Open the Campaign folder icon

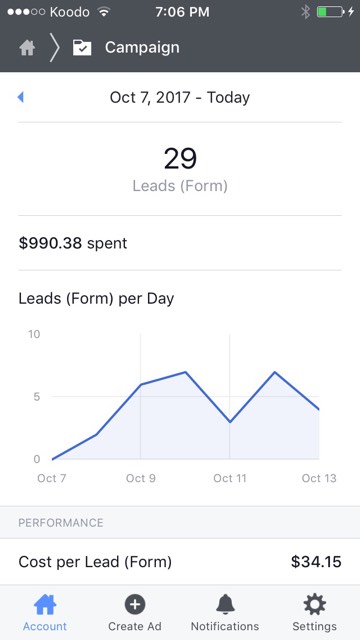[82, 48]
